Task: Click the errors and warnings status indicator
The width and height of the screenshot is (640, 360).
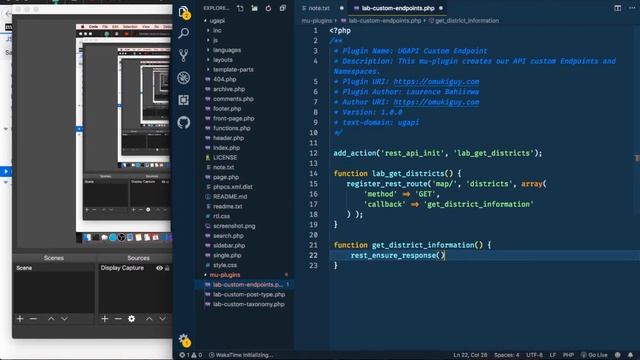Action: pyautogui.click(x=191, y=355)
